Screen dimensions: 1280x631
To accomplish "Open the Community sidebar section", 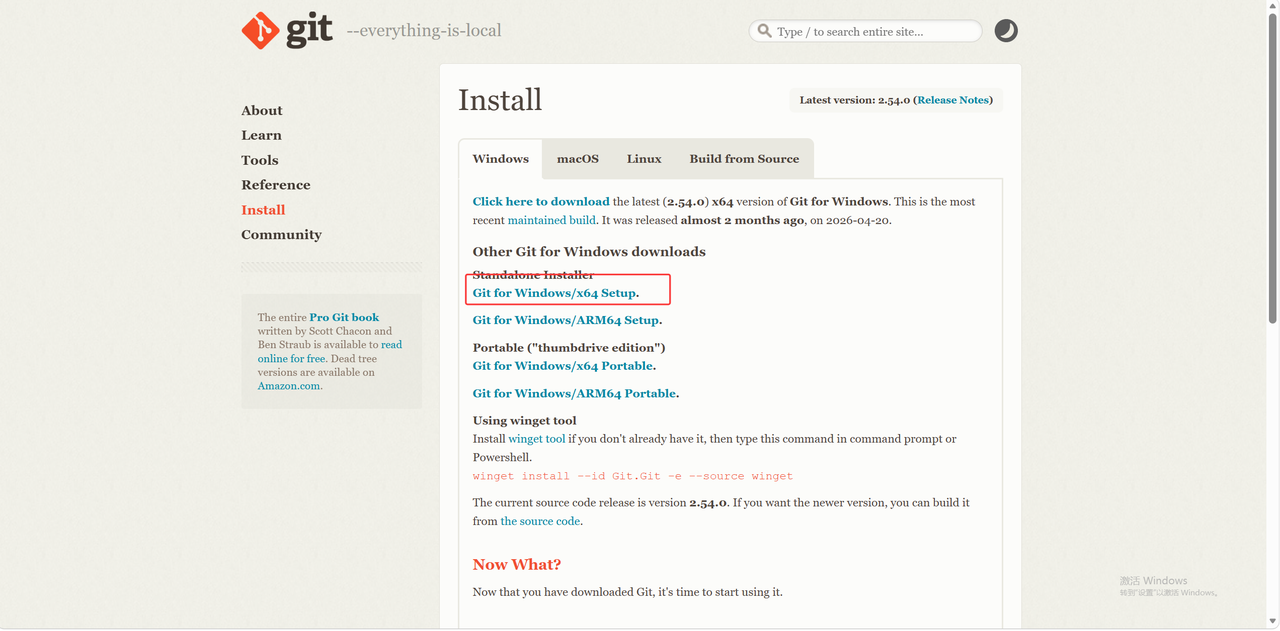I will 281,235.
